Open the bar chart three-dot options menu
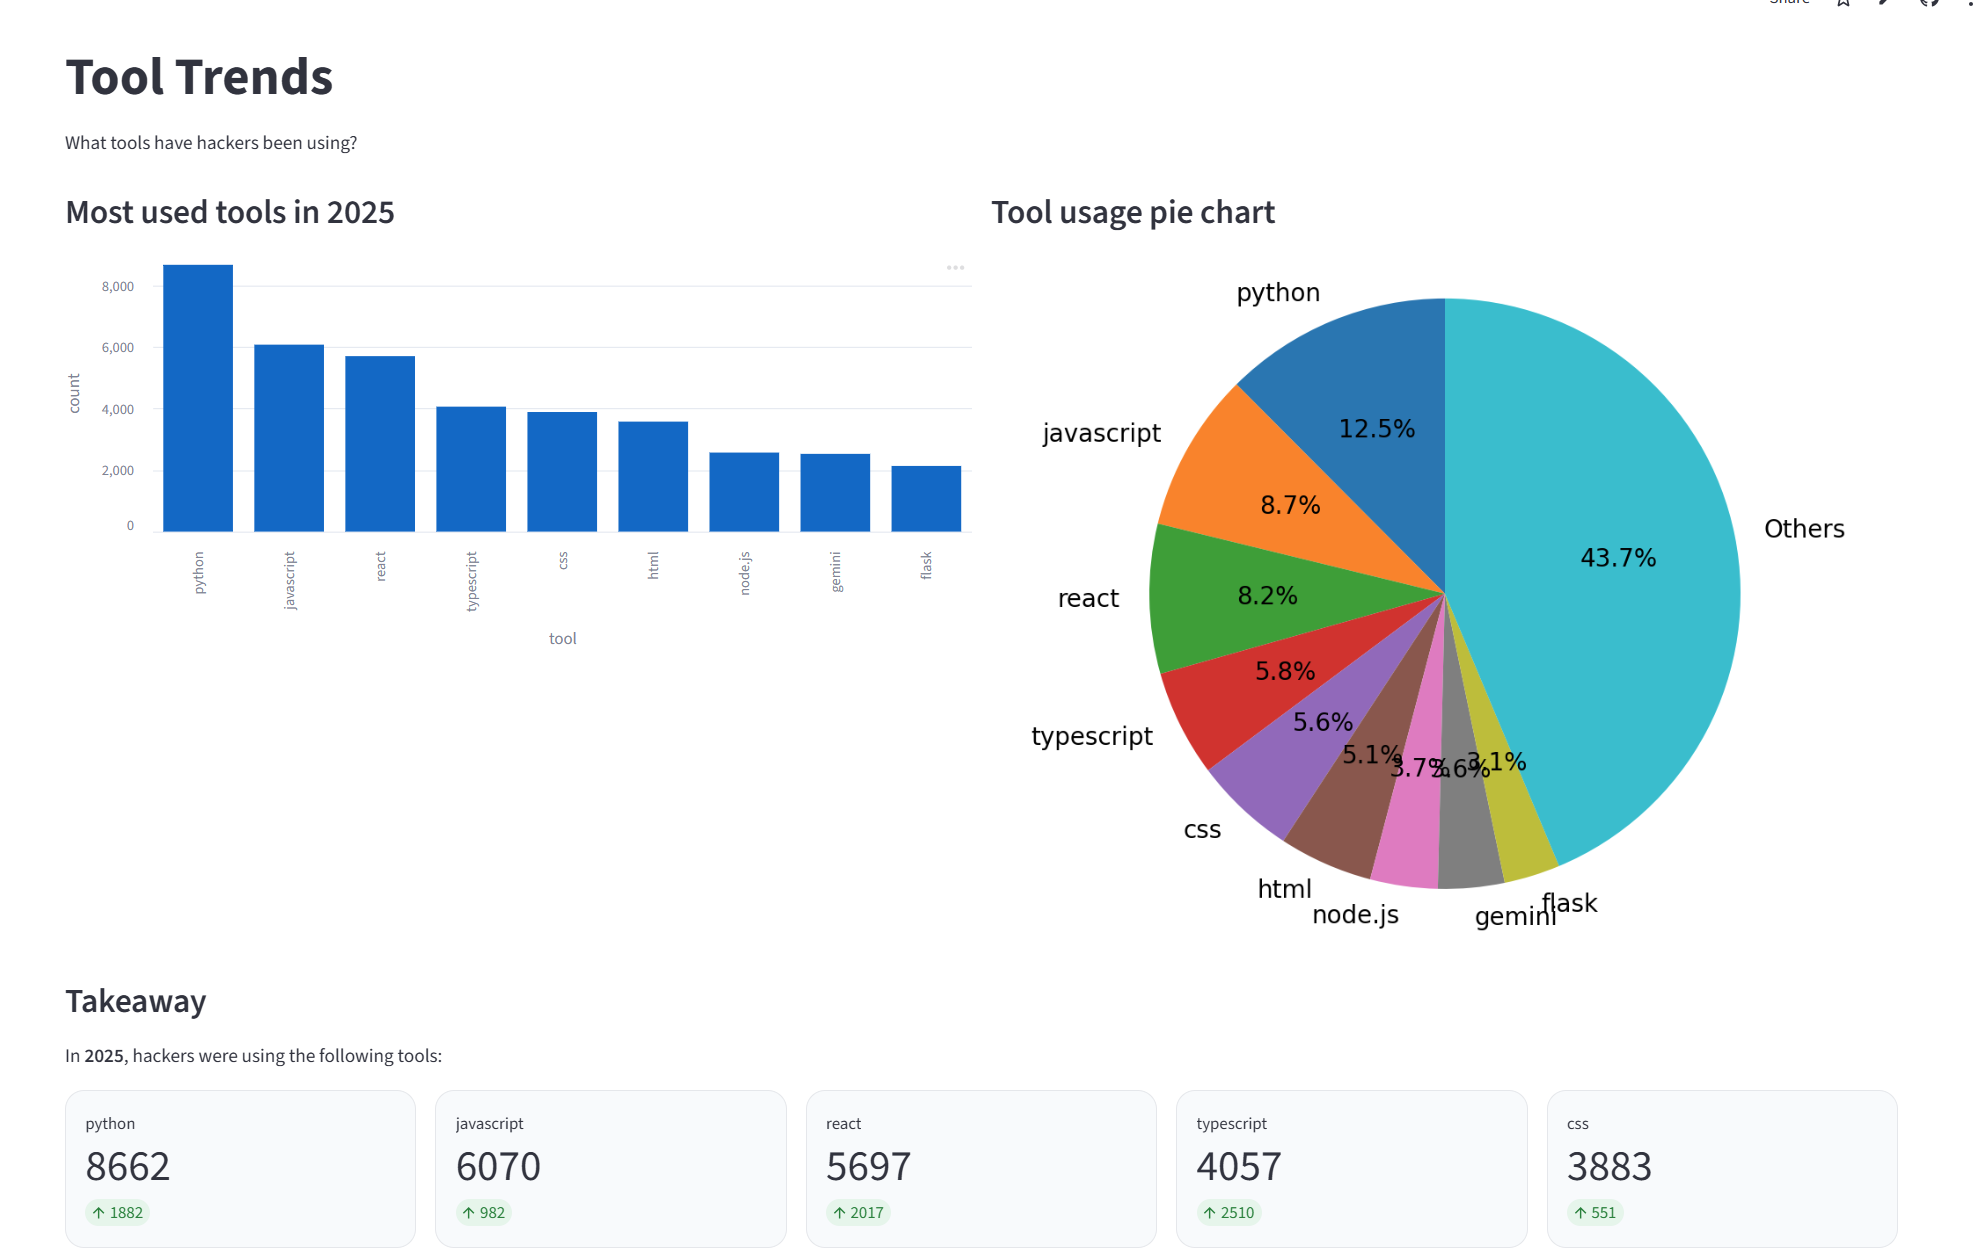Screen dimensions: 1980x1255 pyautogui.click(x=955, y=268)
